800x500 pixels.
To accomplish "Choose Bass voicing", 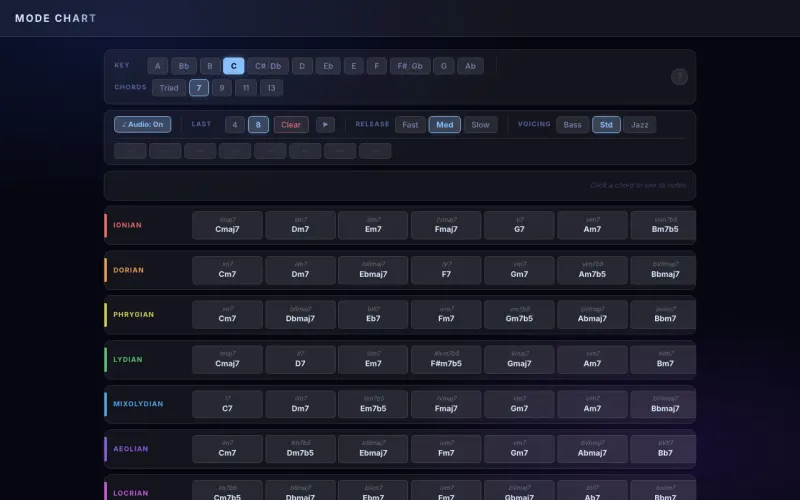I will (572, 124).
